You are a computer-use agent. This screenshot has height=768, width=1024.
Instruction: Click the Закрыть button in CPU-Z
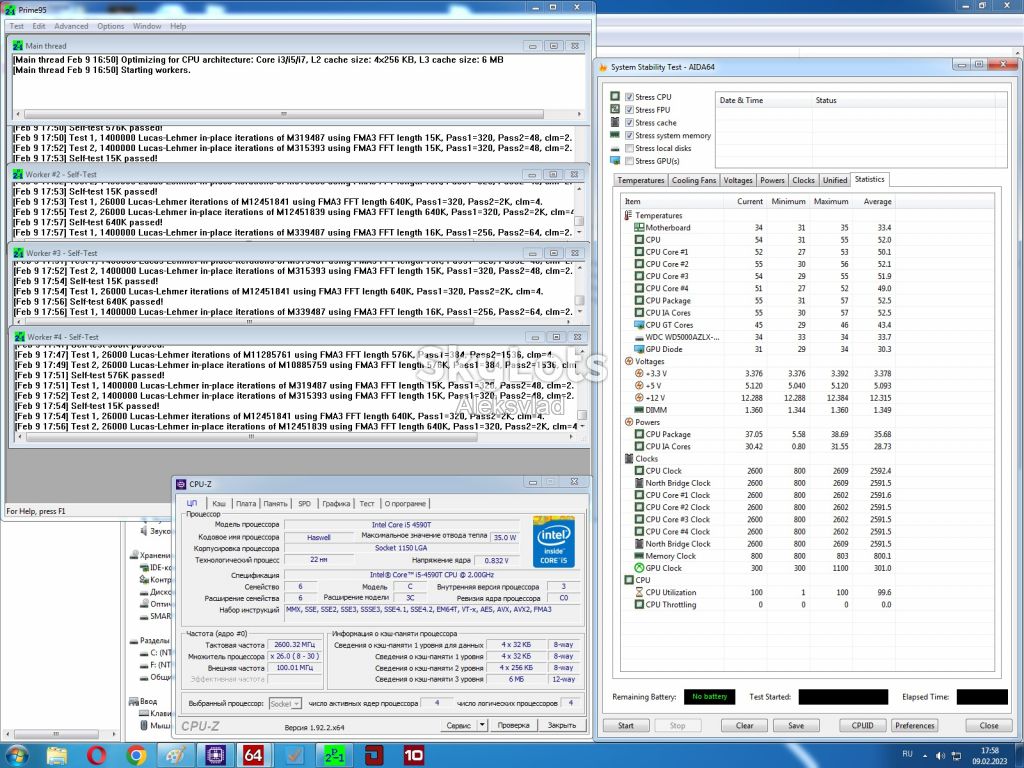[562, 725]
